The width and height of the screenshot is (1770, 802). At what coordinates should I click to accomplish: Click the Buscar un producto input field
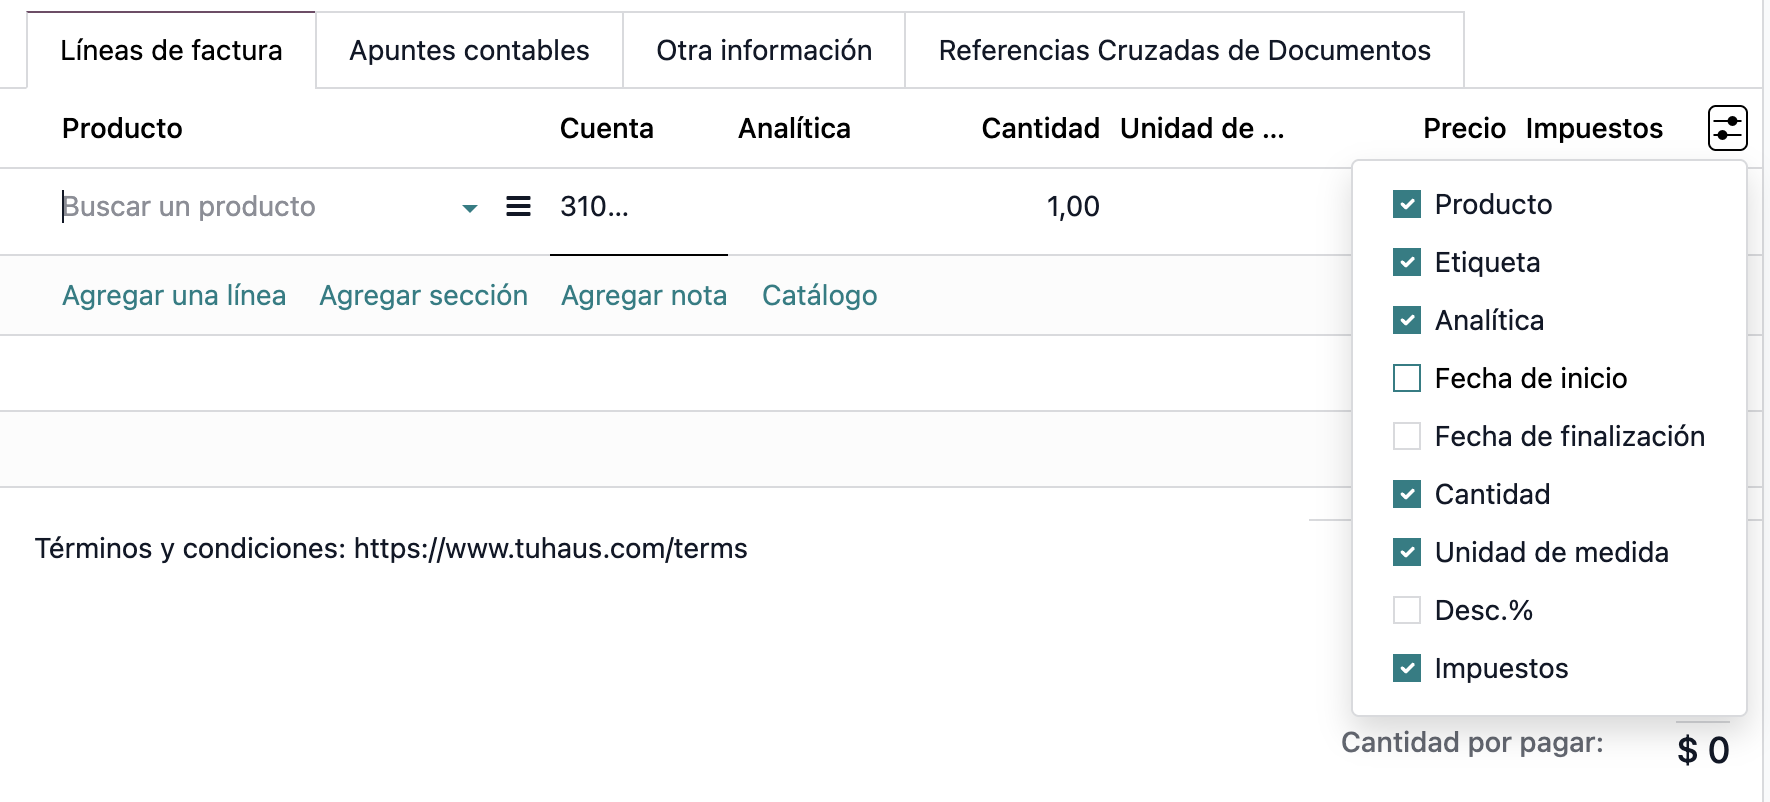click(x=200, y=207)
